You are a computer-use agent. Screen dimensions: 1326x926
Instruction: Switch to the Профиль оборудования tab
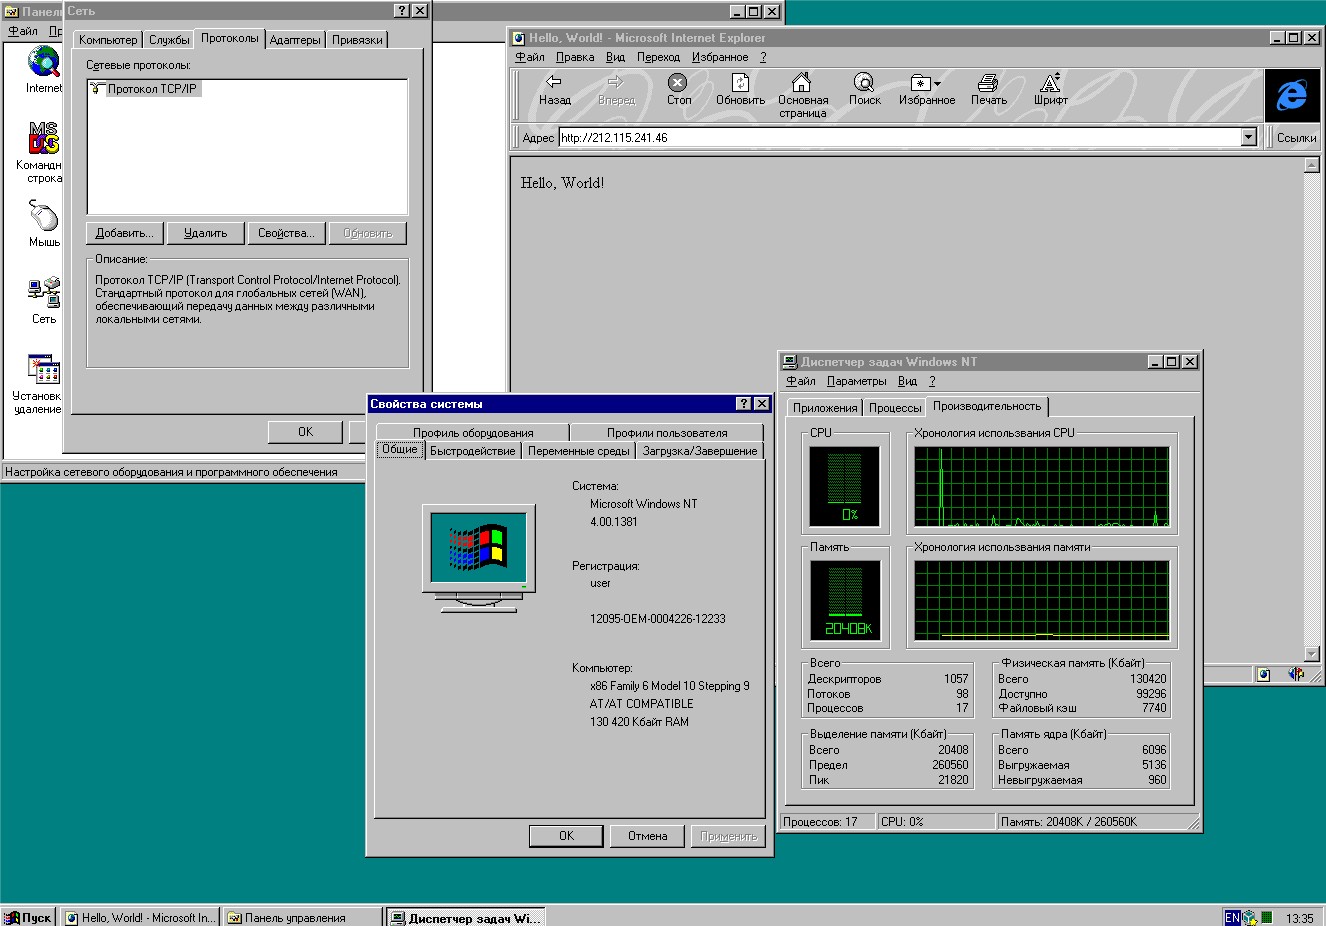click(473, 433)
